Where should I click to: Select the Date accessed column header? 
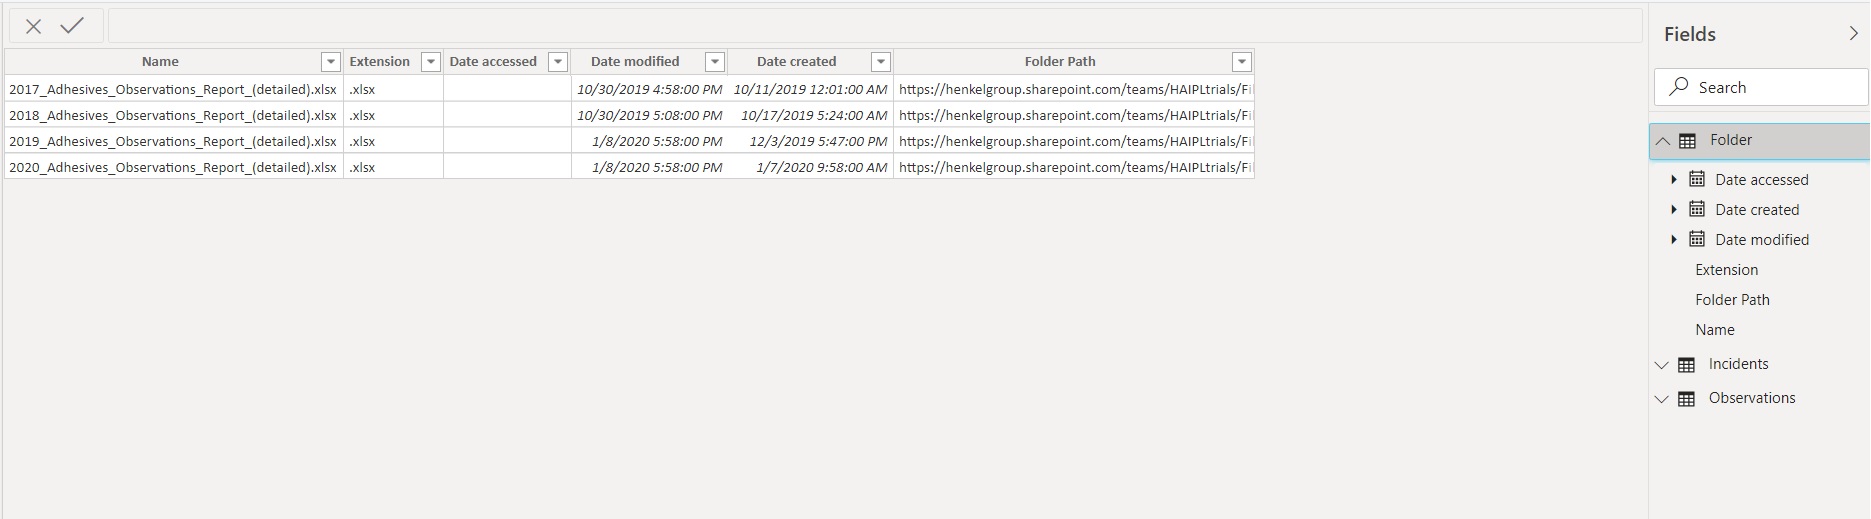click(x=493, y=62)
